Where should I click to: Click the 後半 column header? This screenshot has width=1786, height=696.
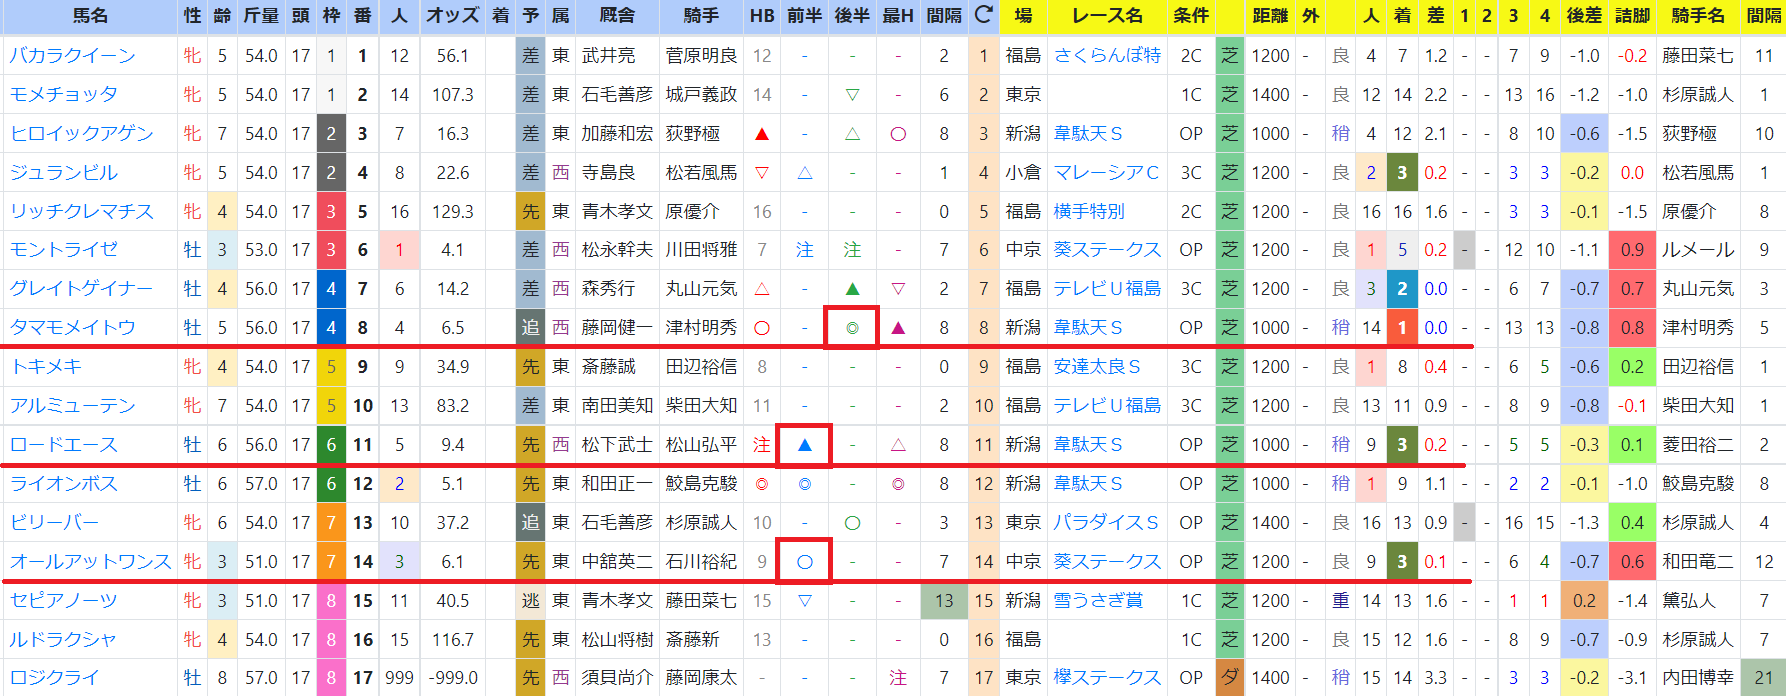click(852, 16)
